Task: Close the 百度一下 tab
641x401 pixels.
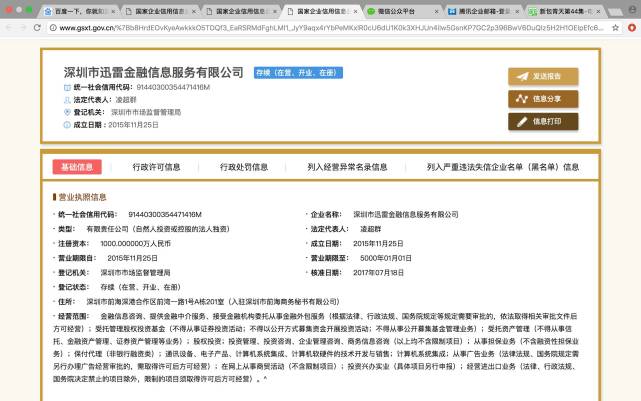Action: 113,11
